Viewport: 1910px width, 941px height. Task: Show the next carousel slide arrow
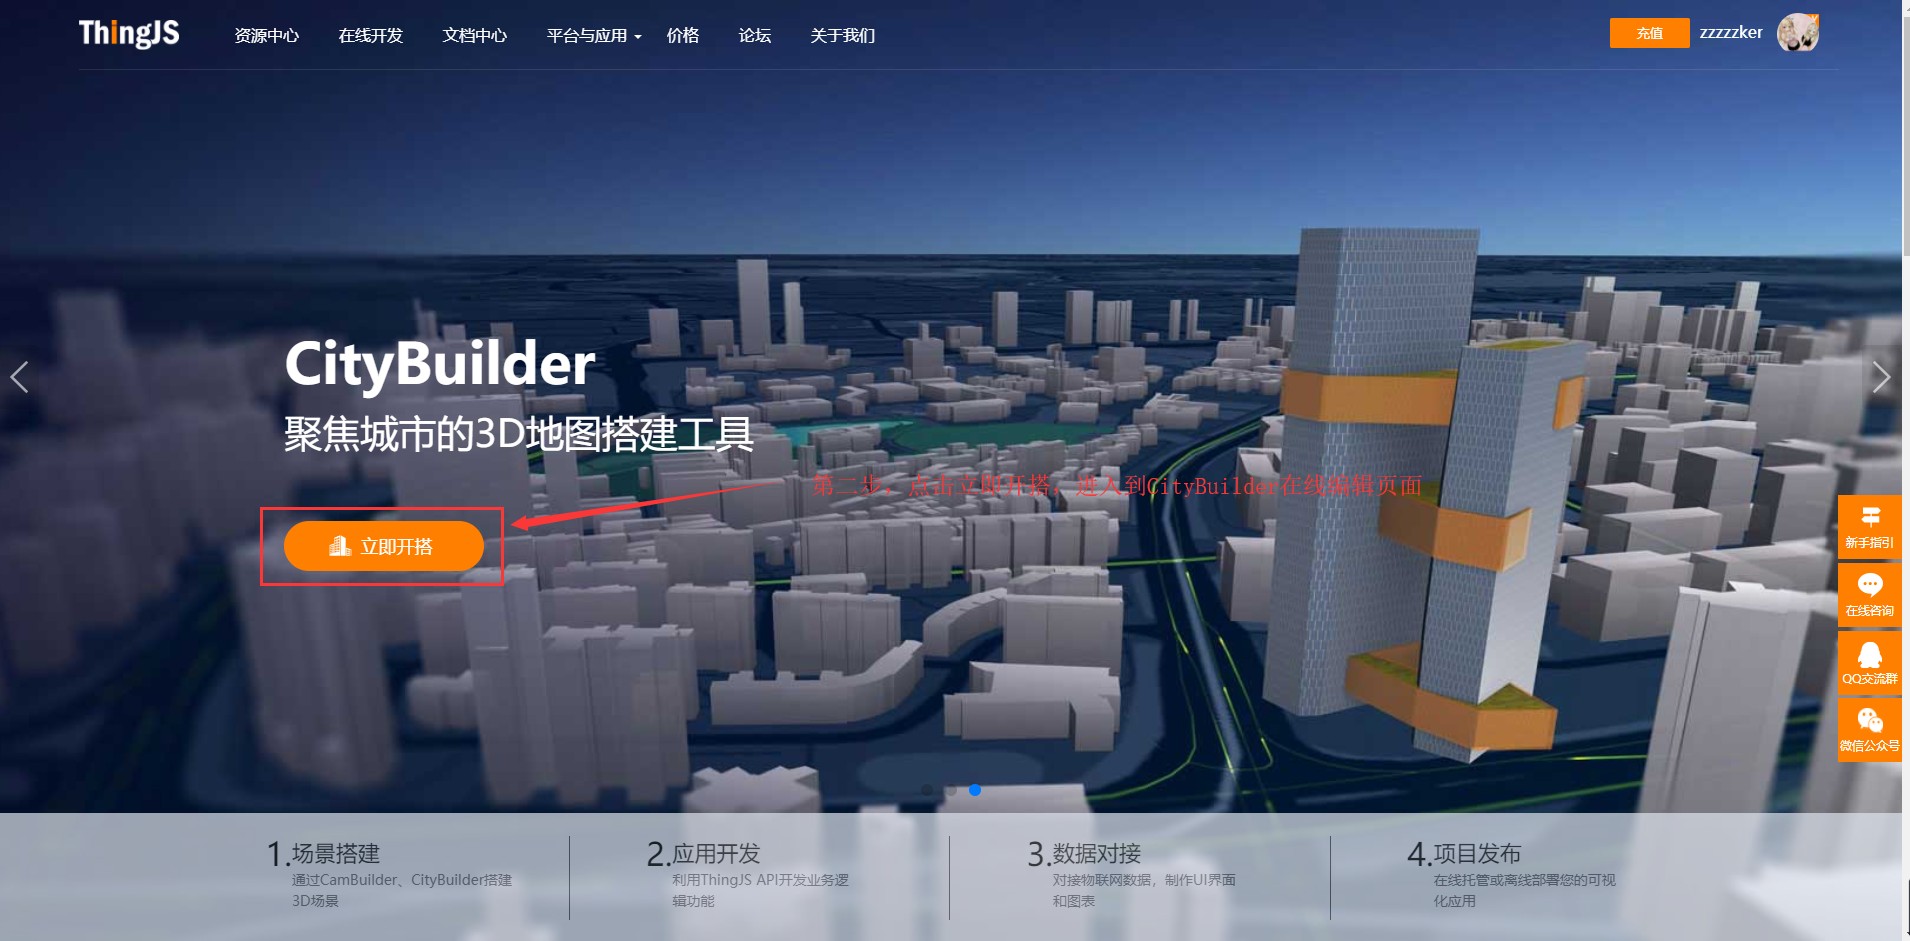(x=1881, y=377)
